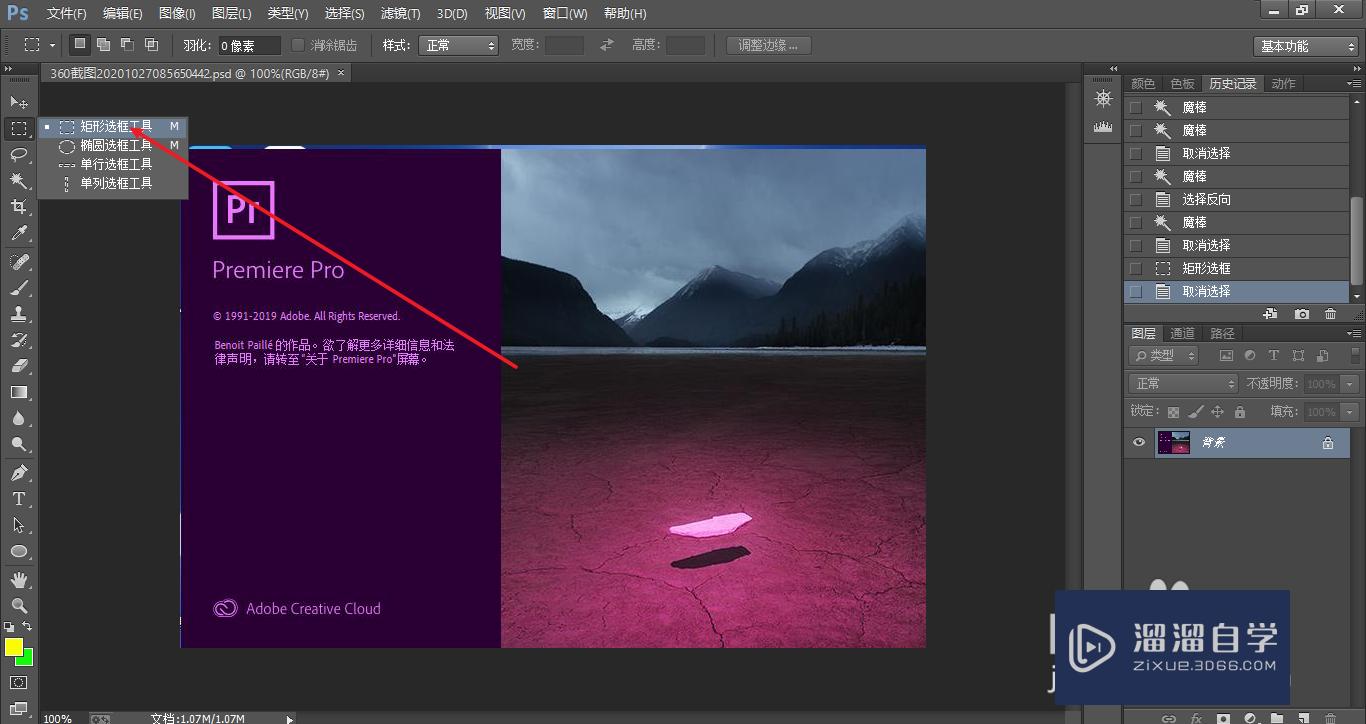Viewport: 1366px width, 724px height.
Task: Open the 文件(F) menu
Action: point(67,14)
